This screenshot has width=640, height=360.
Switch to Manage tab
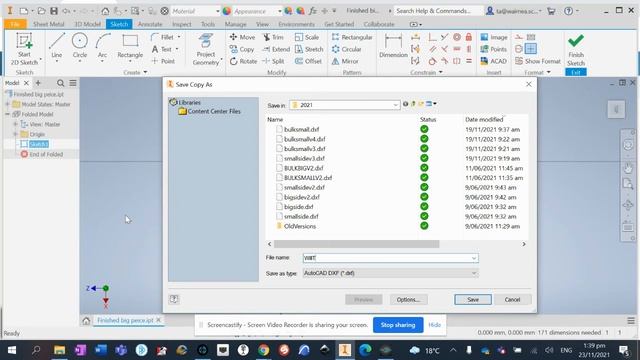click(x=236, y=24)
